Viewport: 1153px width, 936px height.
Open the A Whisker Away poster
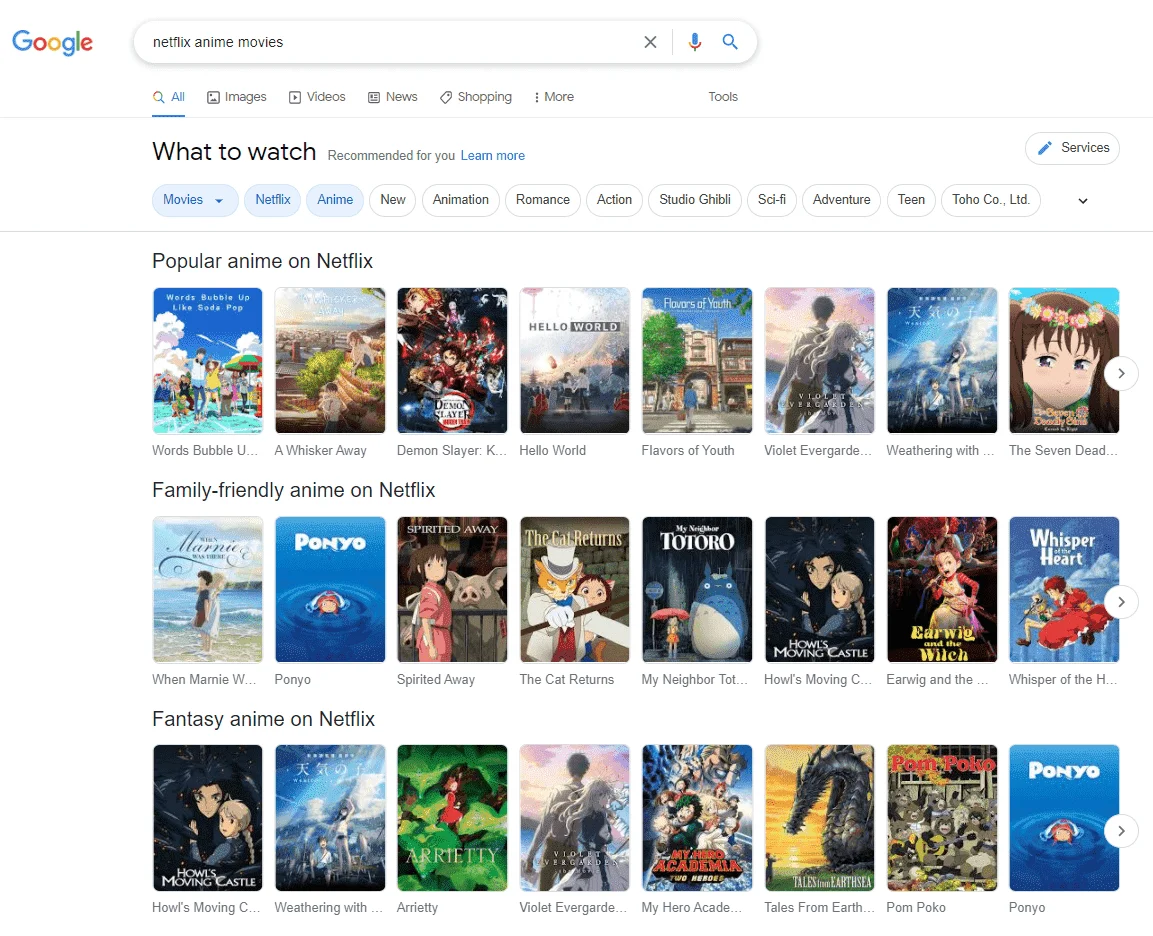pyautogui.click(x=330, y=360)
